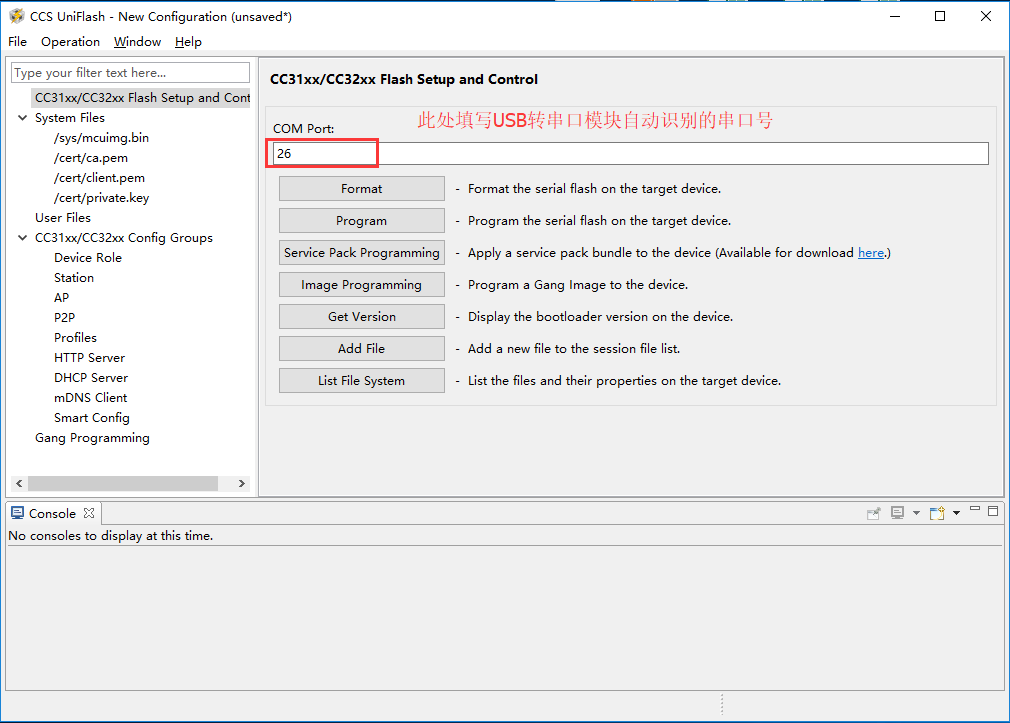This screenshot has width=1010, height=723.
Task: Open the Window menu
Action: [137, 42]
